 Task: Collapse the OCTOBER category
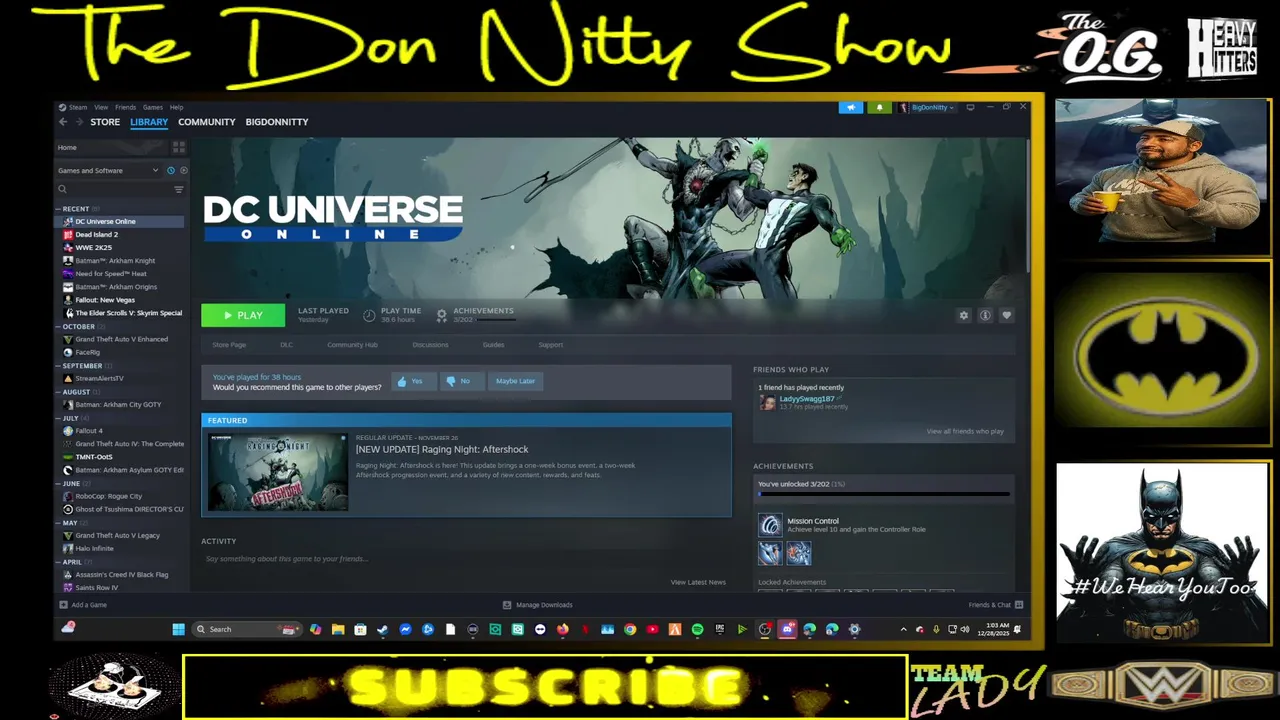[x=58, y=327]
